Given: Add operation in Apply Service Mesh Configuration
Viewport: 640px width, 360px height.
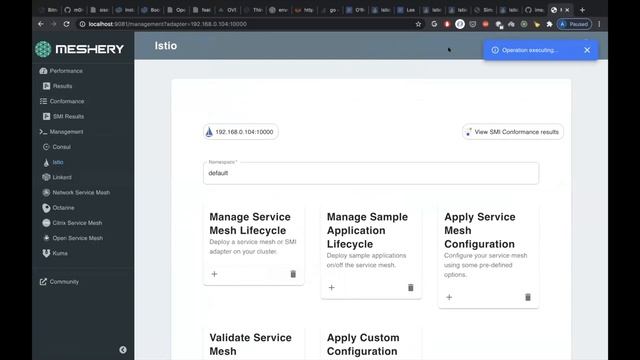Looking at the screenshot, I should click(449, 297).
